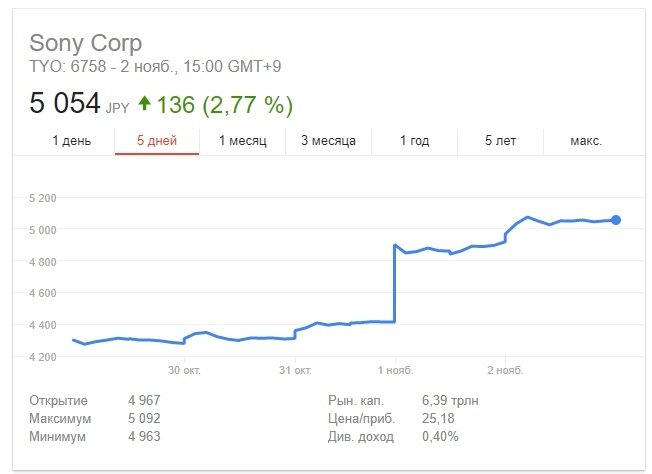Switch chart to '3 месяца' range

click(328, 141)
